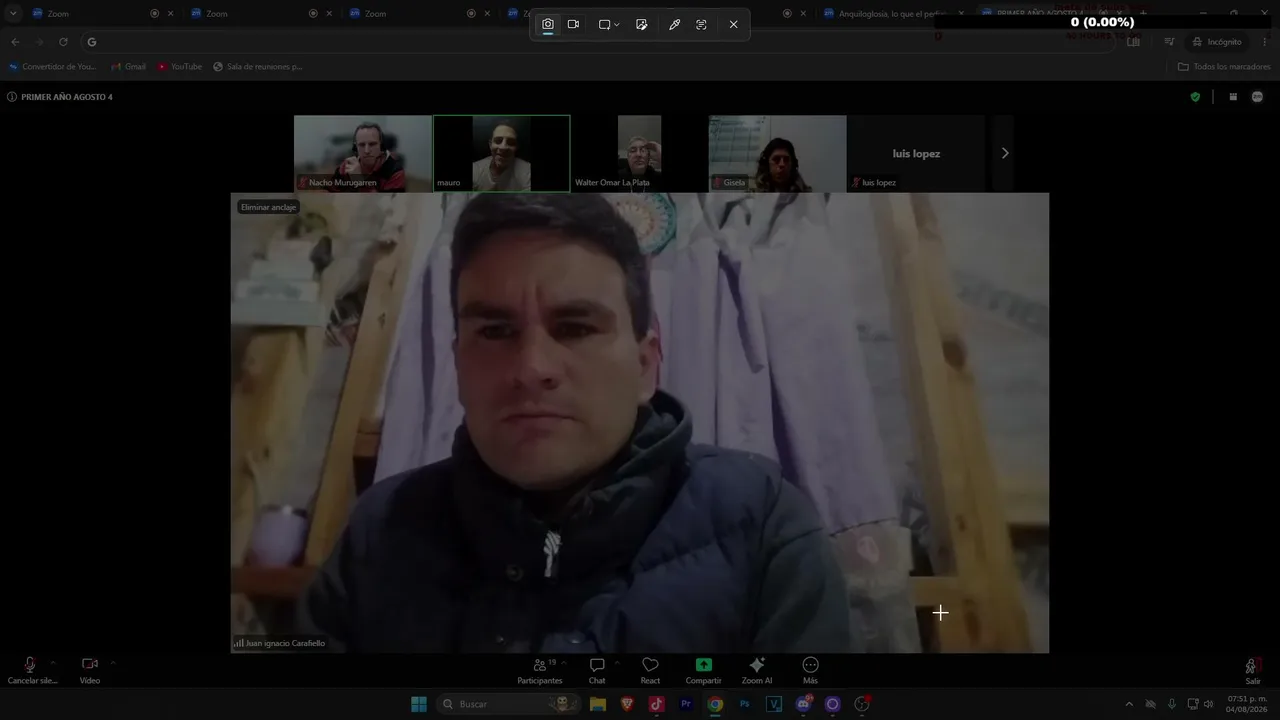Select the snipping toolbar screenshot camera mode
Viewport: 1280px width, 720px height.
click(548, 24)
